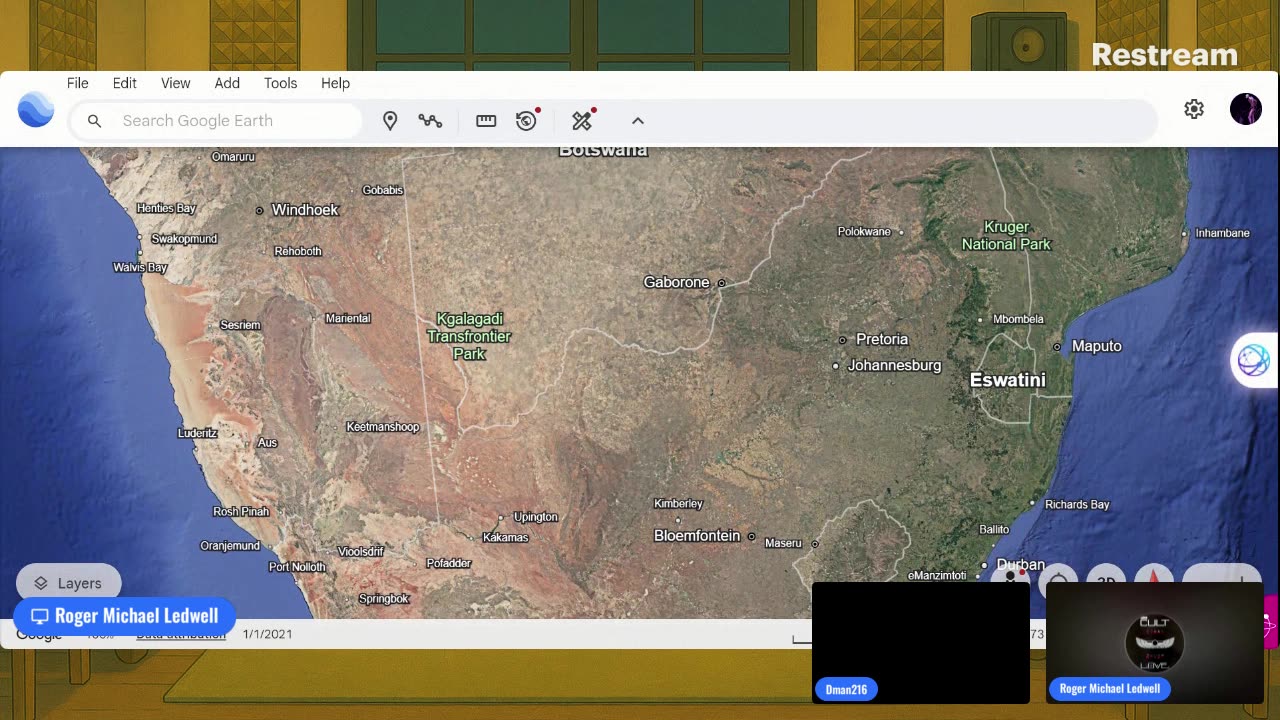Click the Keetmanshoop town label

point(382,427)
